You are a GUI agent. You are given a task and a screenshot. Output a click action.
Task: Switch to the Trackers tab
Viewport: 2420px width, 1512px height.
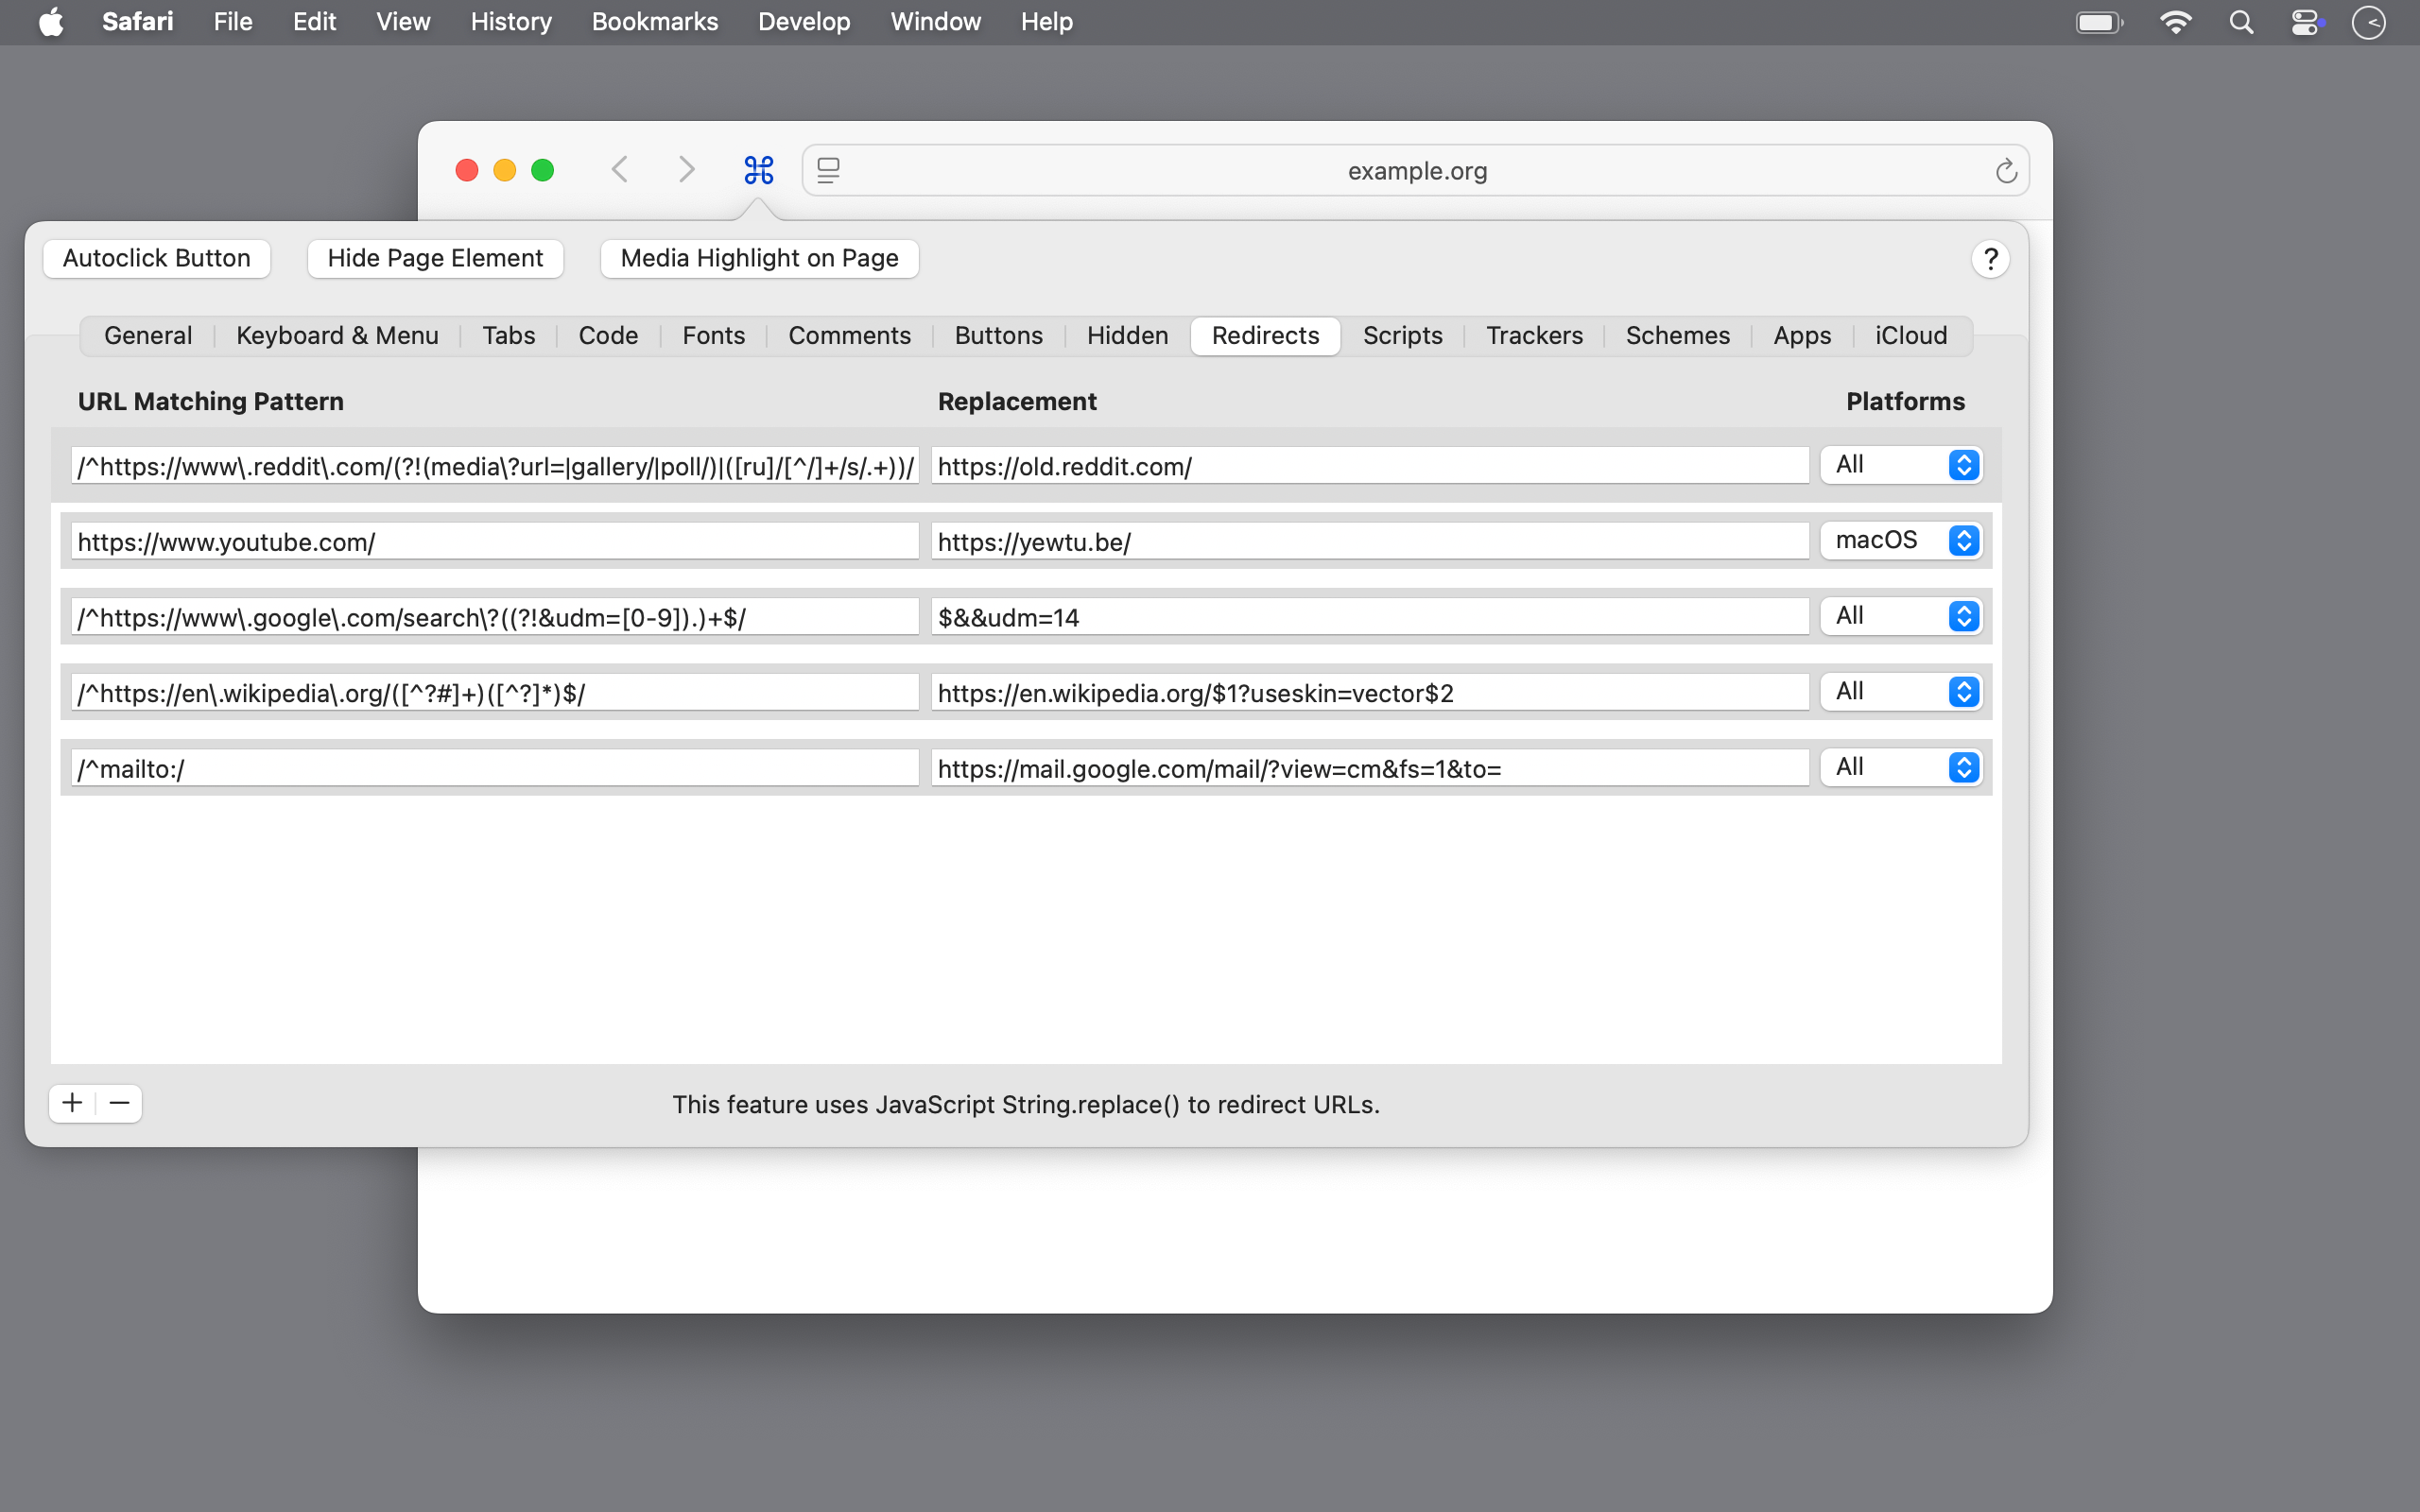coord(1534,336)
